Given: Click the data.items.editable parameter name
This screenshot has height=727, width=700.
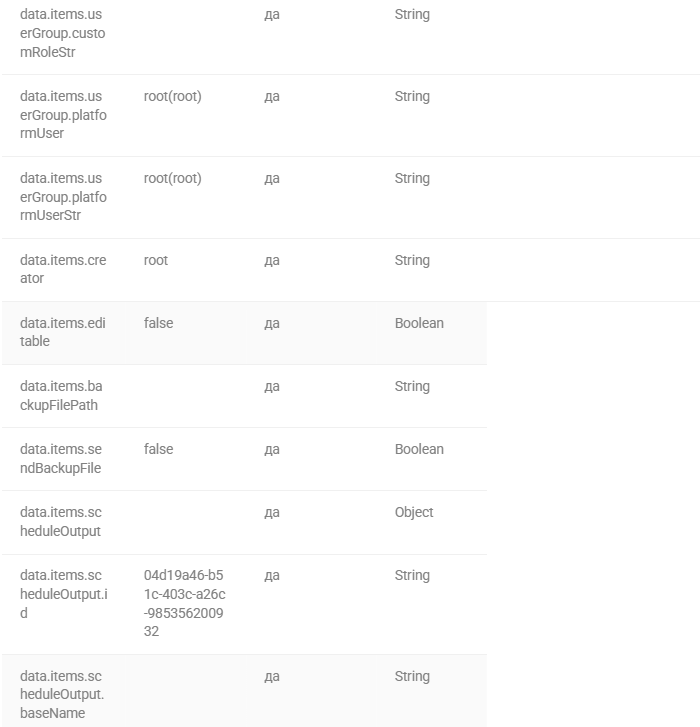Looking at the screenshot, I should coord(63,332).
